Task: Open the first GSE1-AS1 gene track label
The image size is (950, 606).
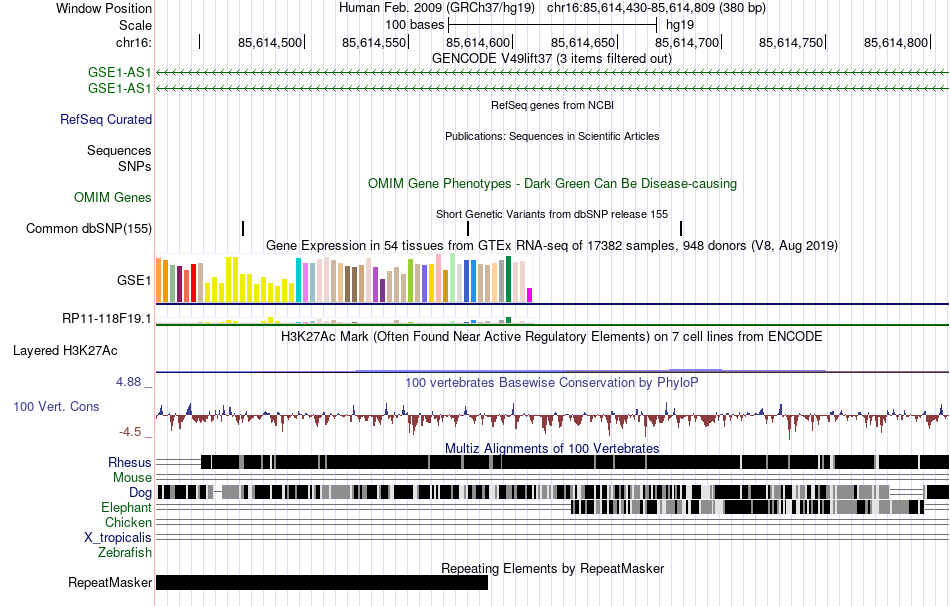Action: coord(119,73)
